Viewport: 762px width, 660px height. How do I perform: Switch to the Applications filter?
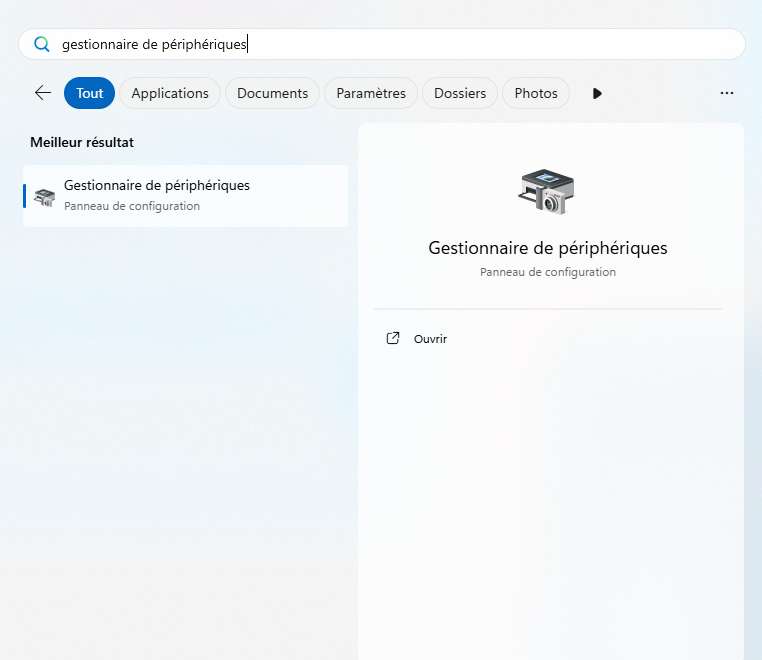click(x=170, y=93)
